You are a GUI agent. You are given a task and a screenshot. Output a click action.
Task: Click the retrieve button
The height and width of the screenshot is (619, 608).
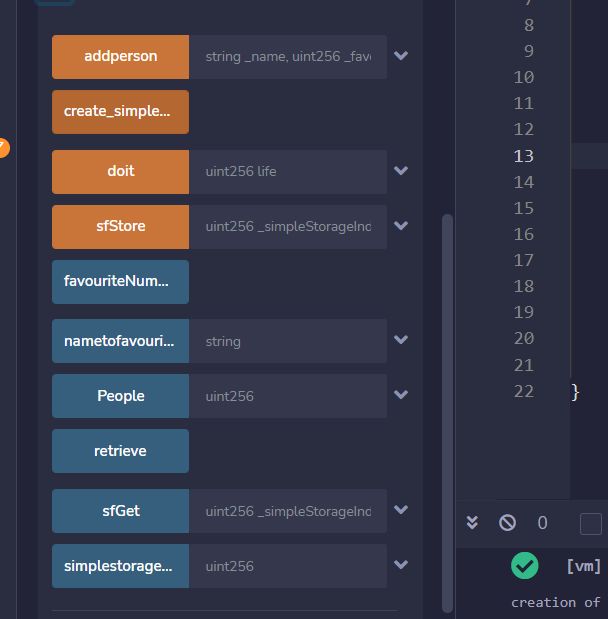pos(120,451)
